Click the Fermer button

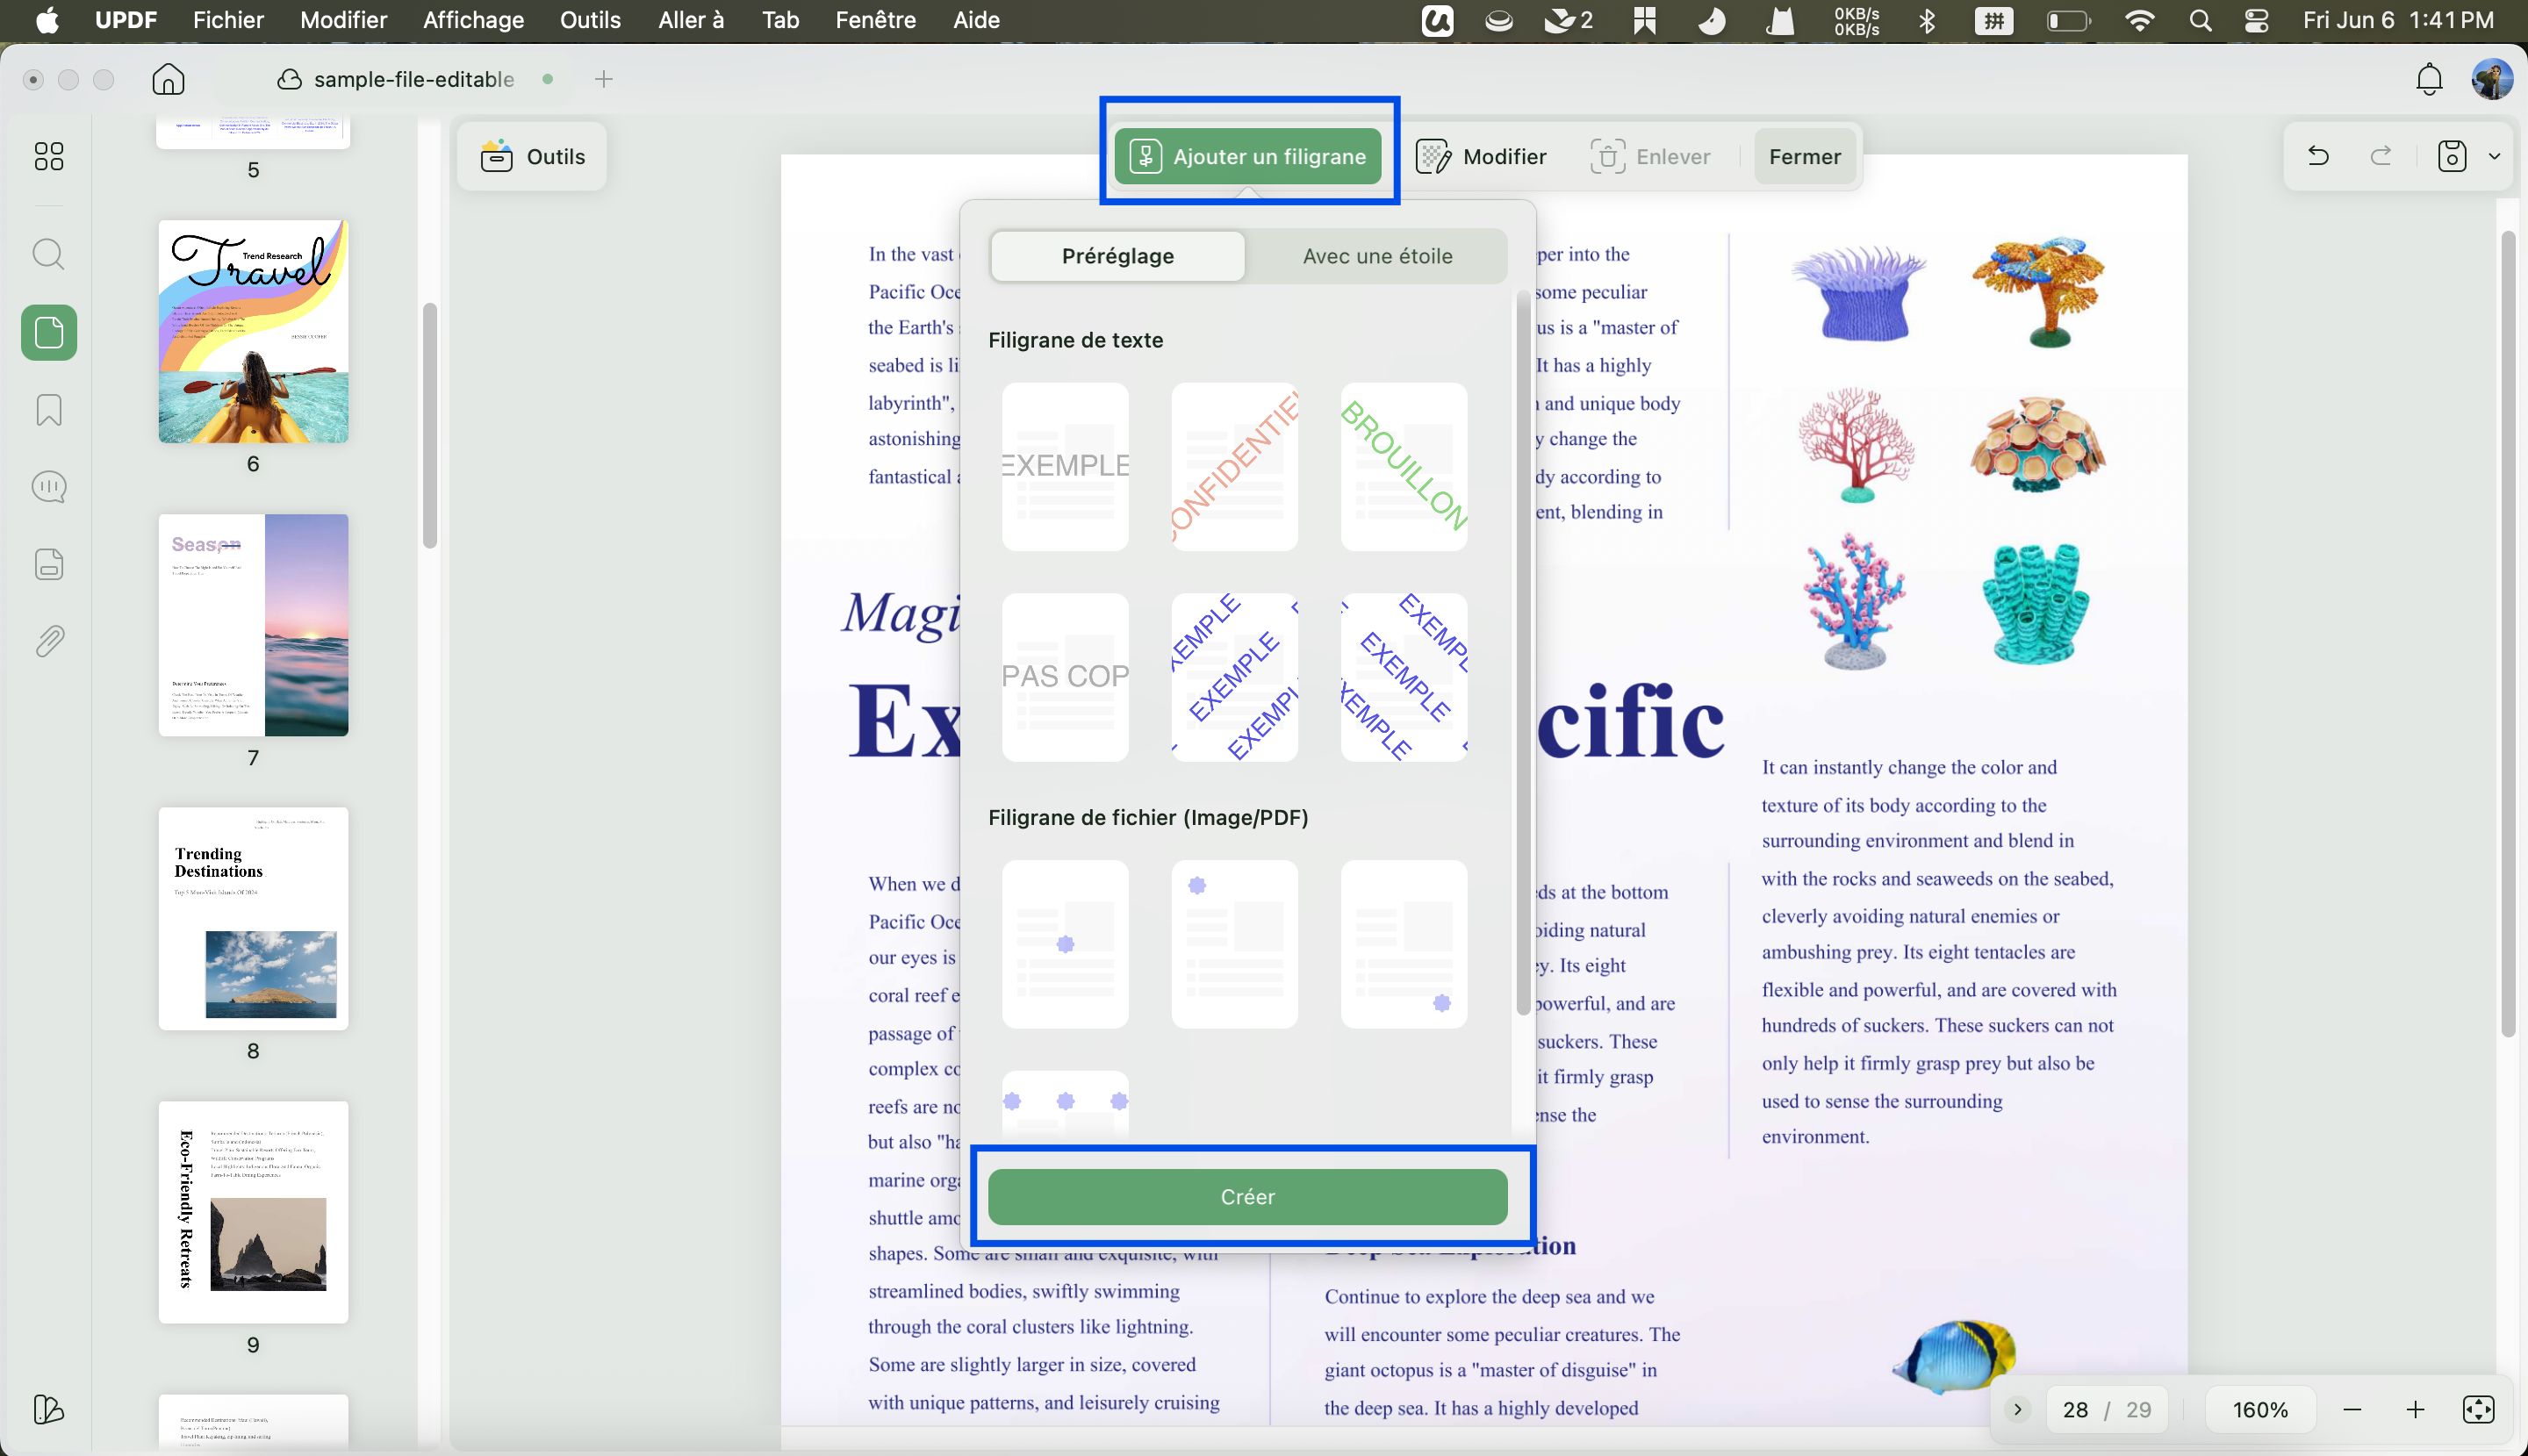pyautogui.click(x=1804, y=157)
